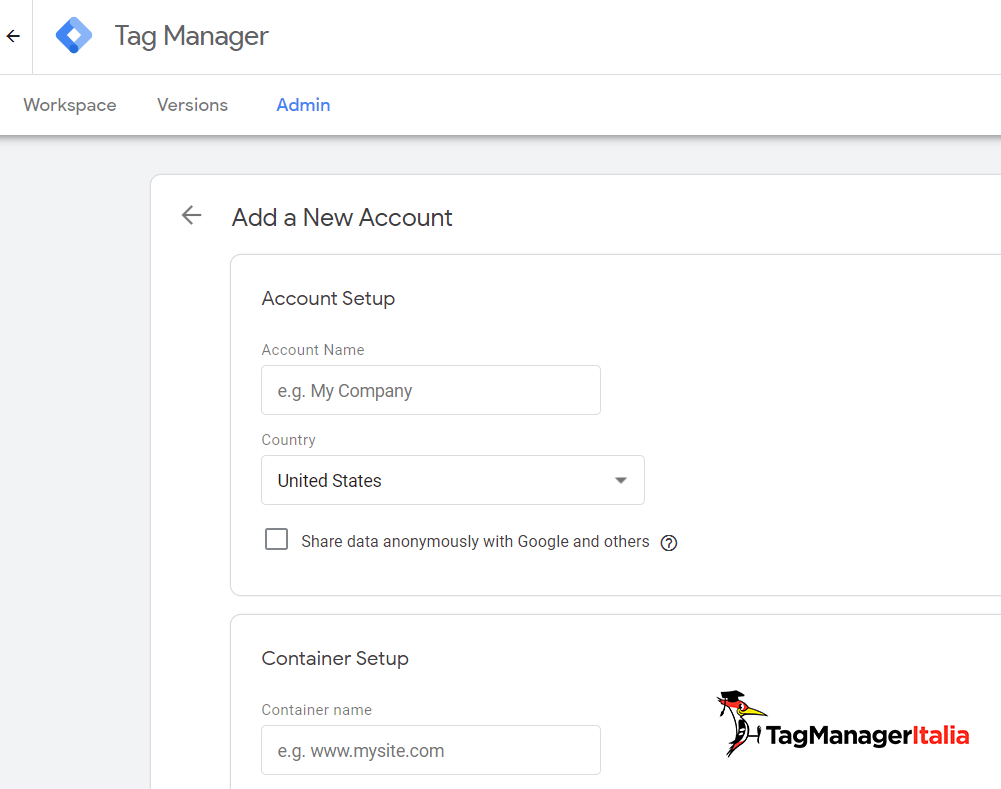Screen dimensions: 1001x789
Task: Click the blue Tag Manager diamond logo
Action: click(74, 36)
